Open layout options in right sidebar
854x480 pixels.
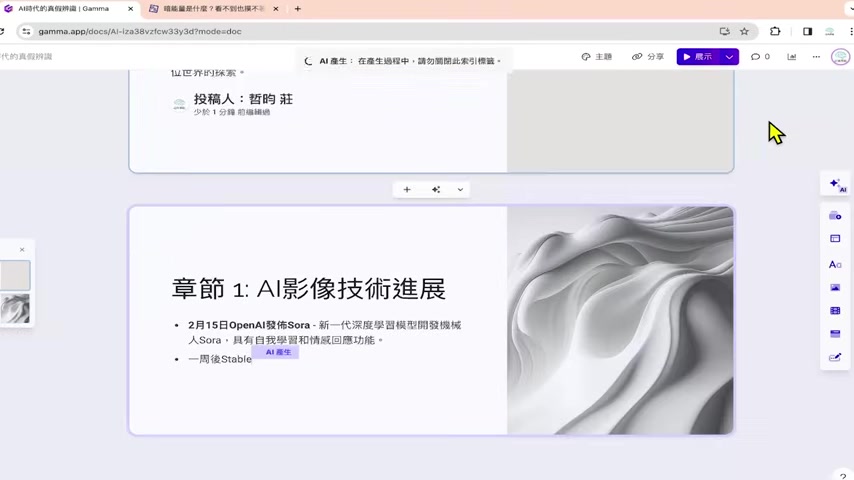[835, 239]
